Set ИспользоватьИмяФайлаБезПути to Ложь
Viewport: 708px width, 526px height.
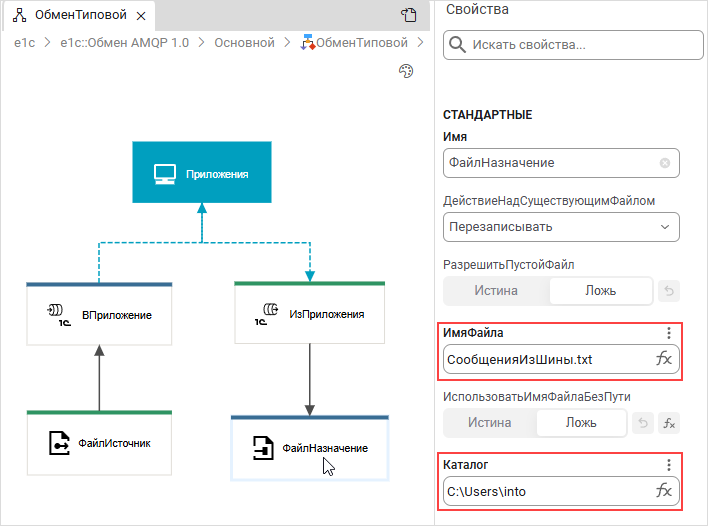(x=581, y=423)
